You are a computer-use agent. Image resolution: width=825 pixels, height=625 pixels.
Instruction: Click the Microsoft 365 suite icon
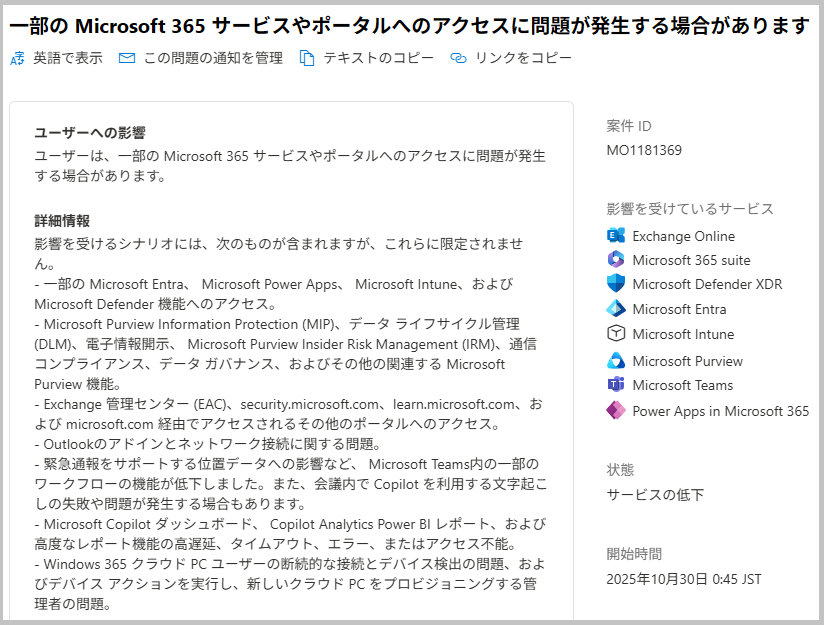(x=616, y=259)
